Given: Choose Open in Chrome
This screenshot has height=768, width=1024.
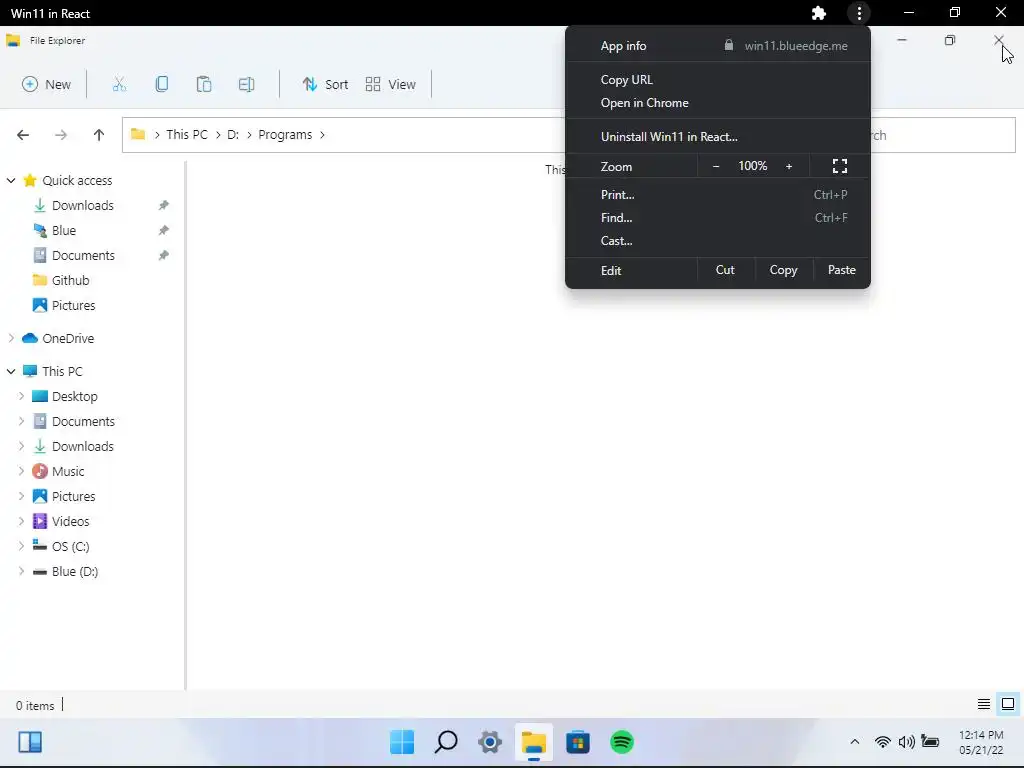Looking at the screenshot, I should click(x=718, y=103).
